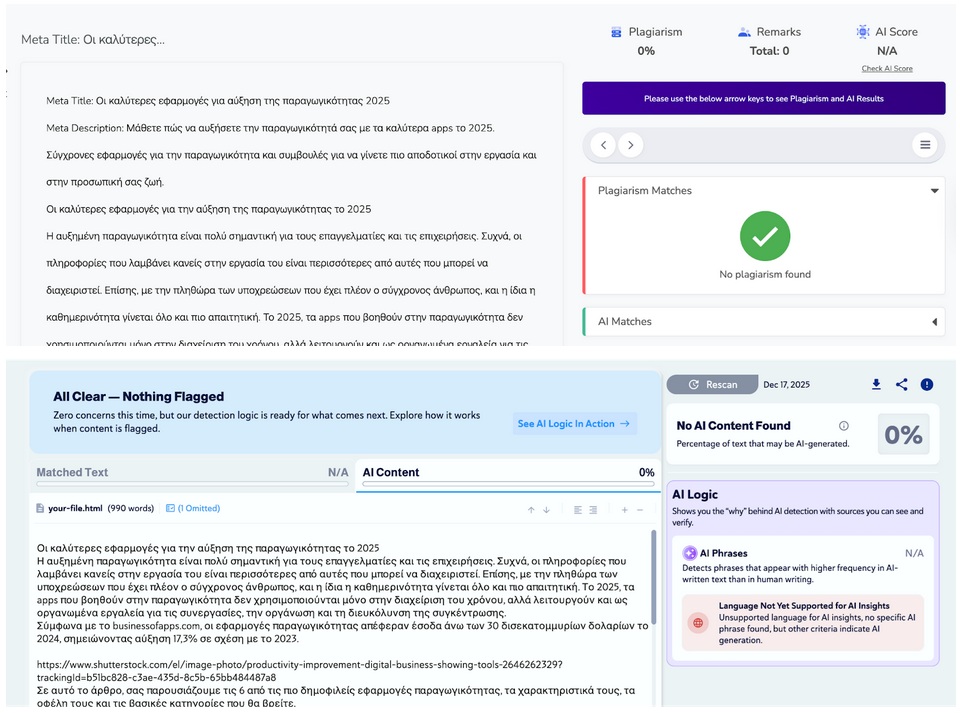The image size is (960, 713).
Task: Expand the AI Matches section
Action: tap(934, 322)
